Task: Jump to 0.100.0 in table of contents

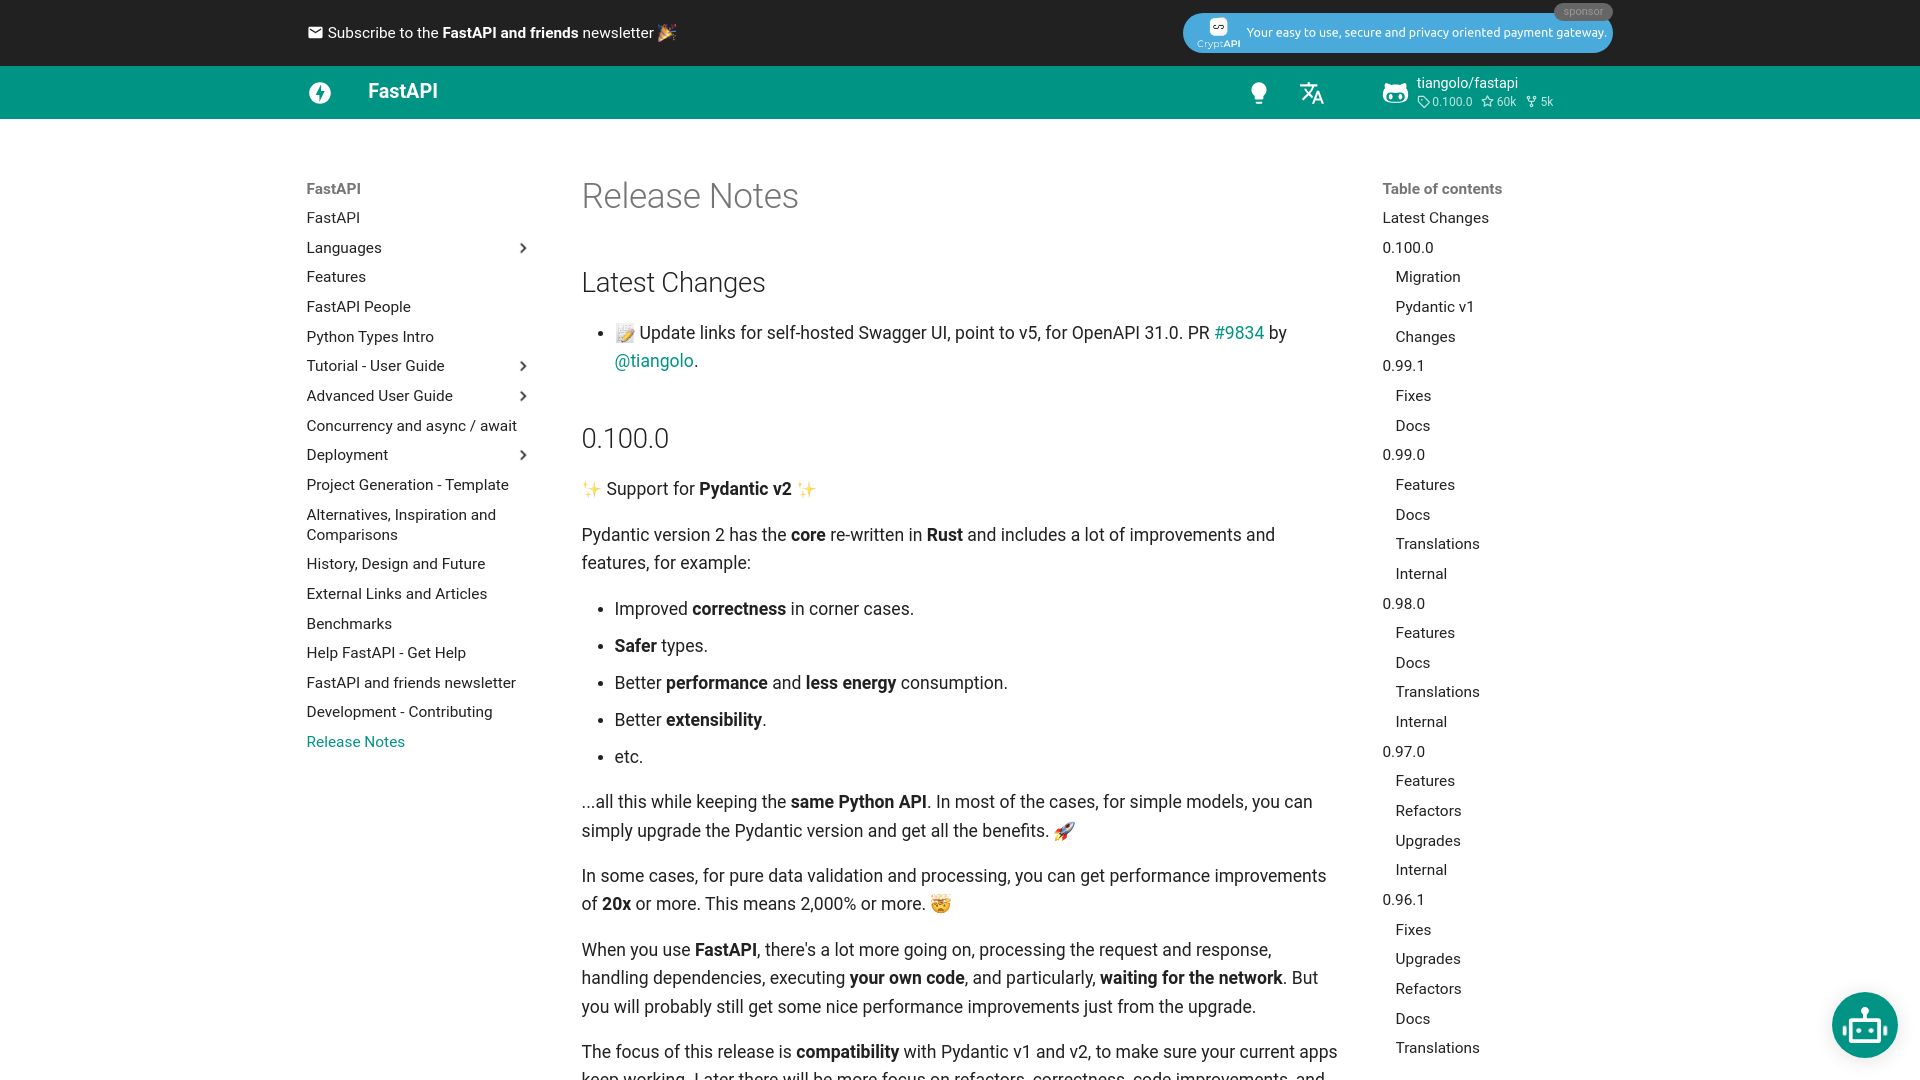Action: (x=1407, y=248)
